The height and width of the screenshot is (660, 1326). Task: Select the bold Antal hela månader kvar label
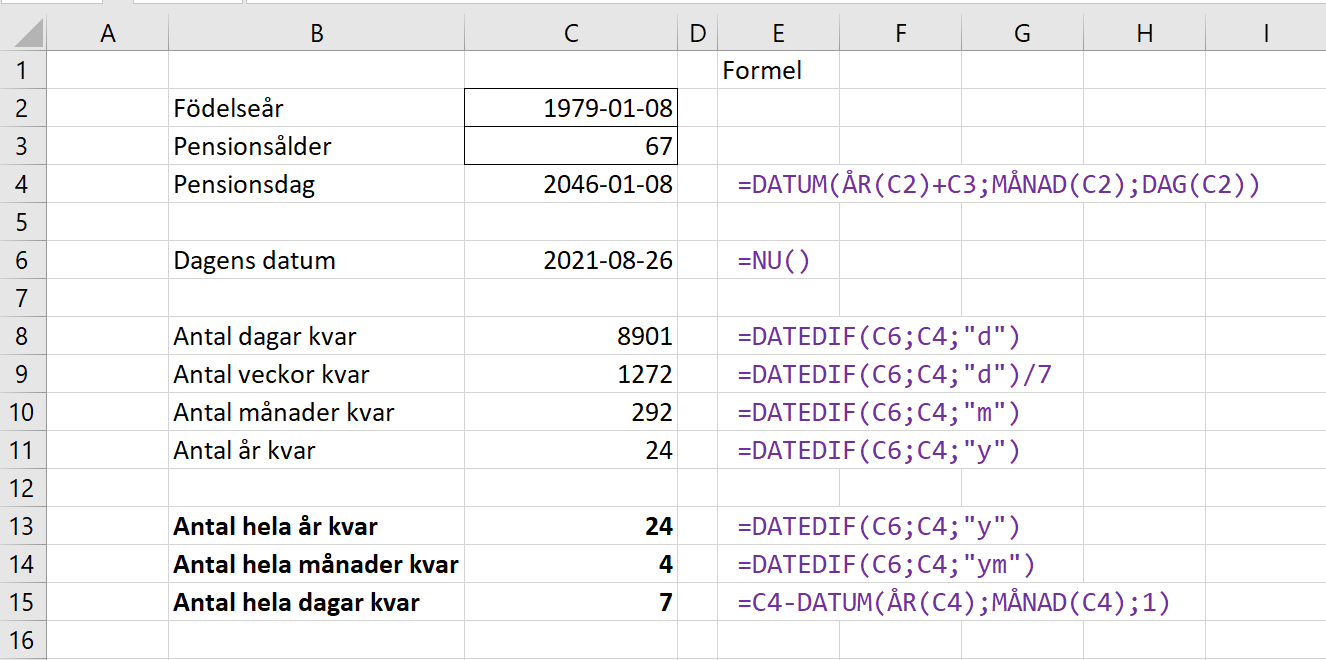[316, 565]
